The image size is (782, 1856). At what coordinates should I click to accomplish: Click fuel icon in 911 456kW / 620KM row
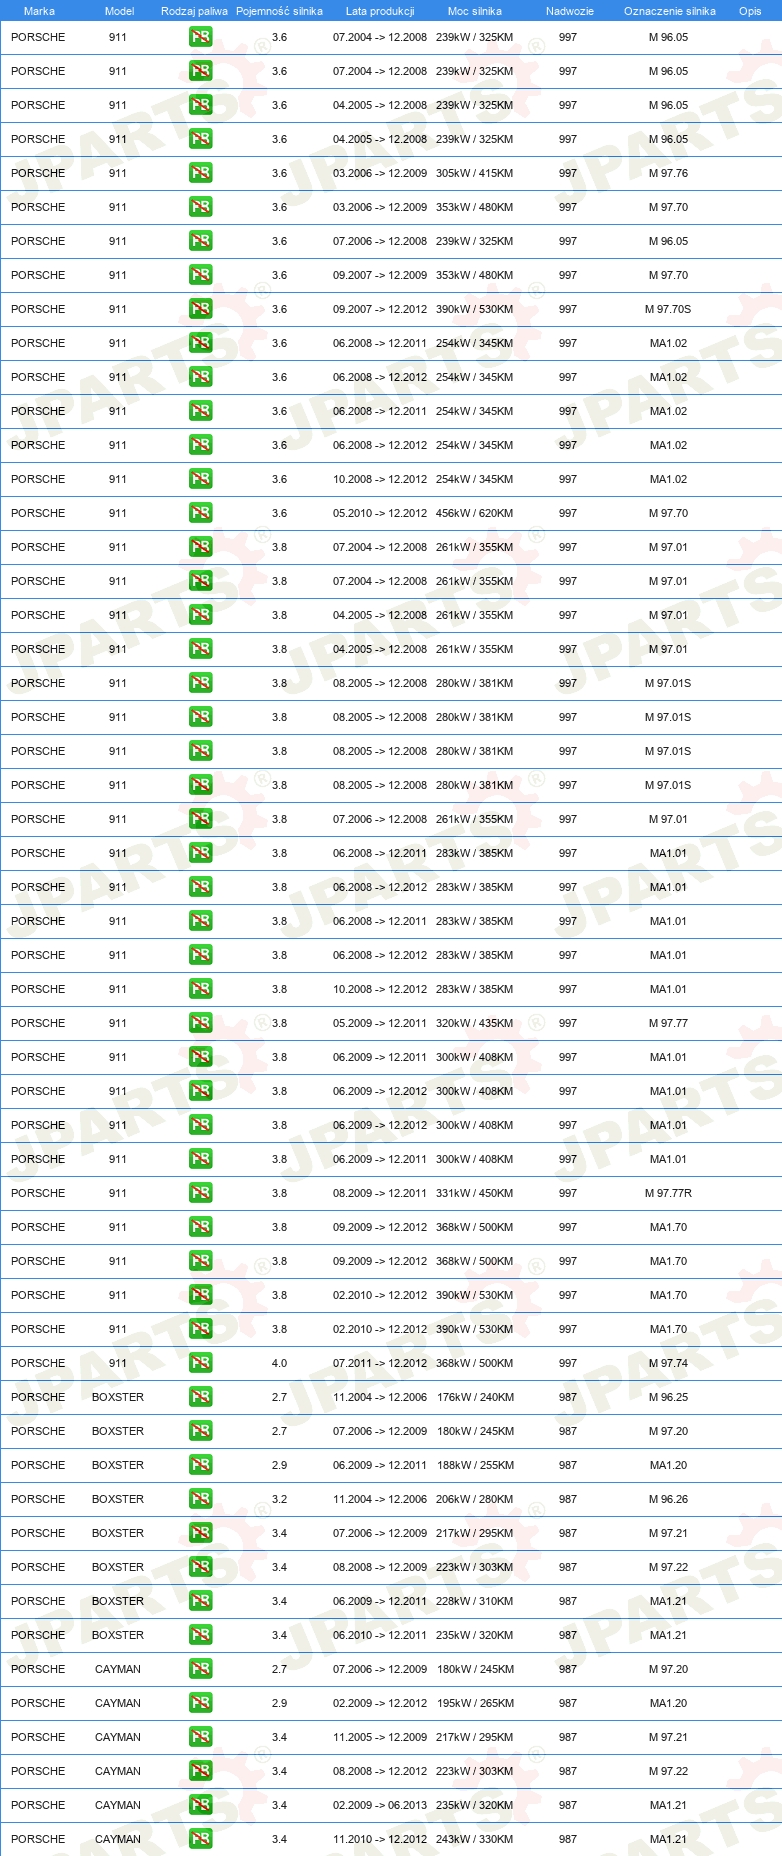(200, 513)
